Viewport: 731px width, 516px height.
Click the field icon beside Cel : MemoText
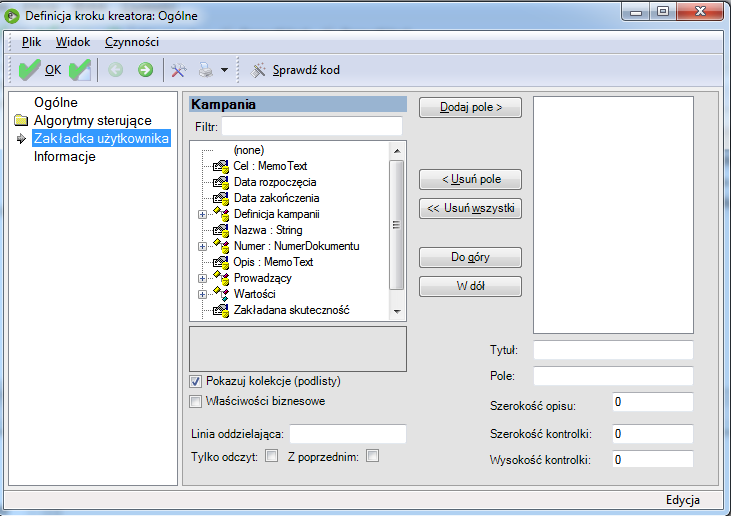click(x=221, y=166)
